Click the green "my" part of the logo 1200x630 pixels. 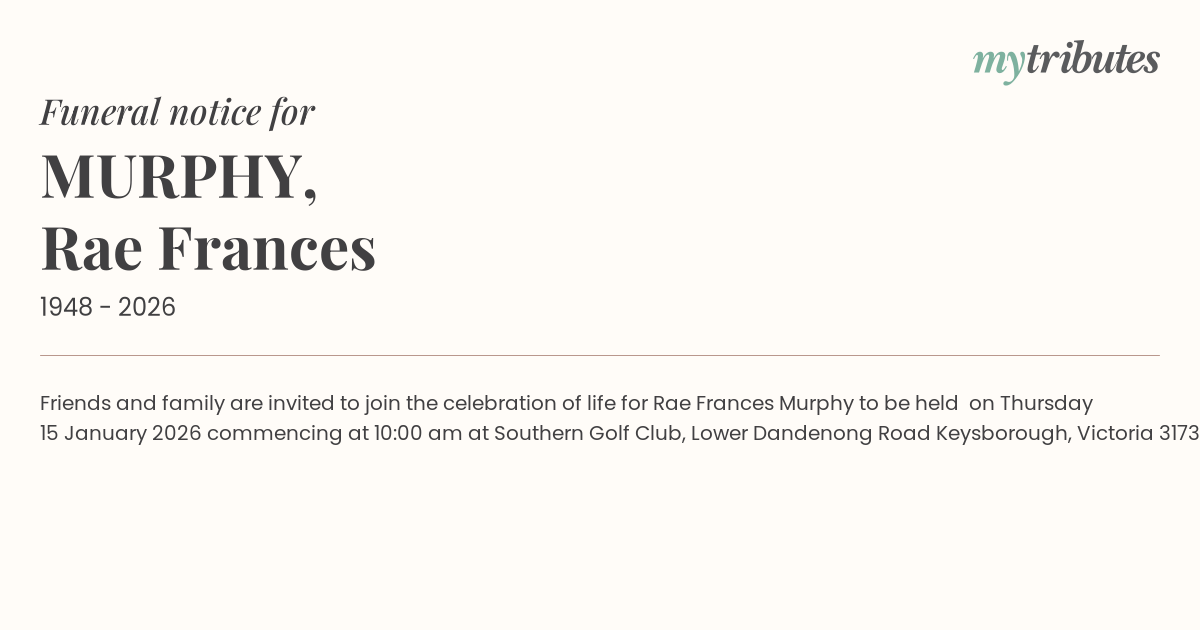point(998,62)
